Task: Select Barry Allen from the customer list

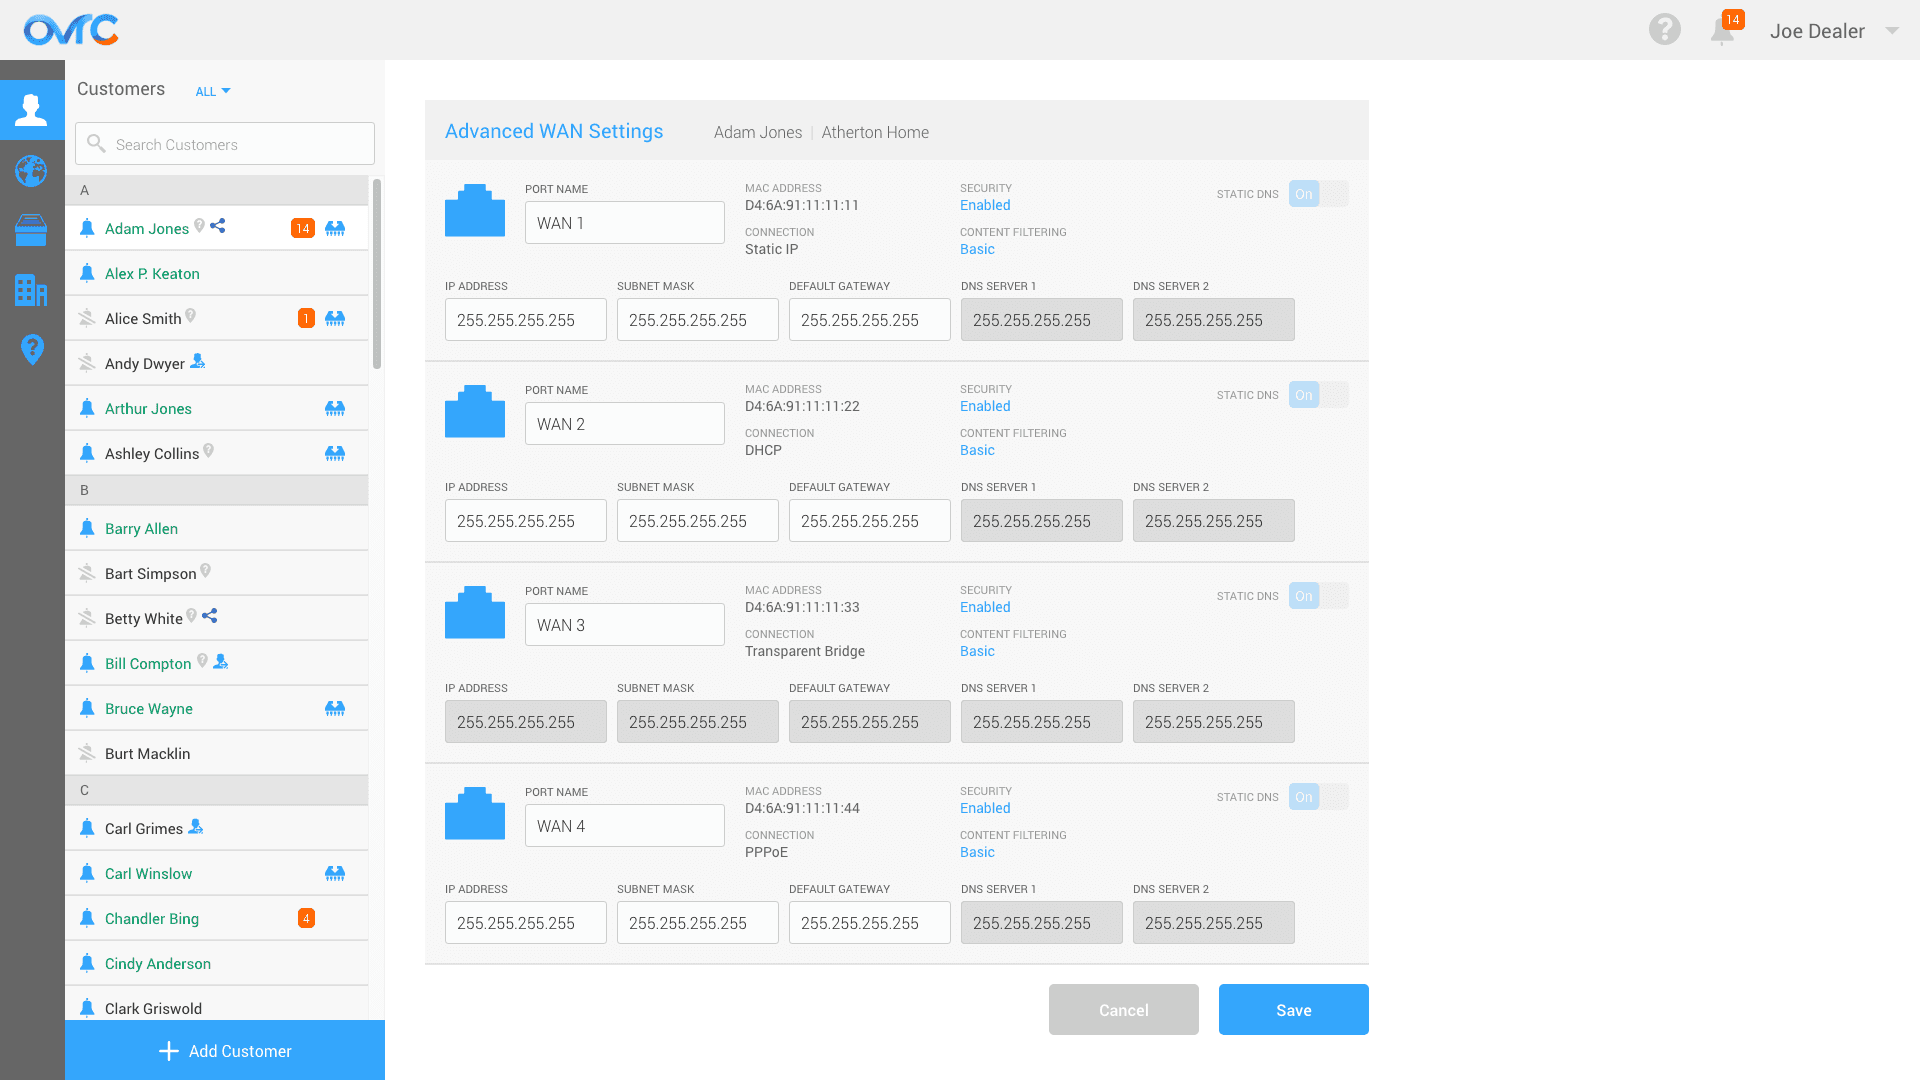Action: click(x=141, y=528)
